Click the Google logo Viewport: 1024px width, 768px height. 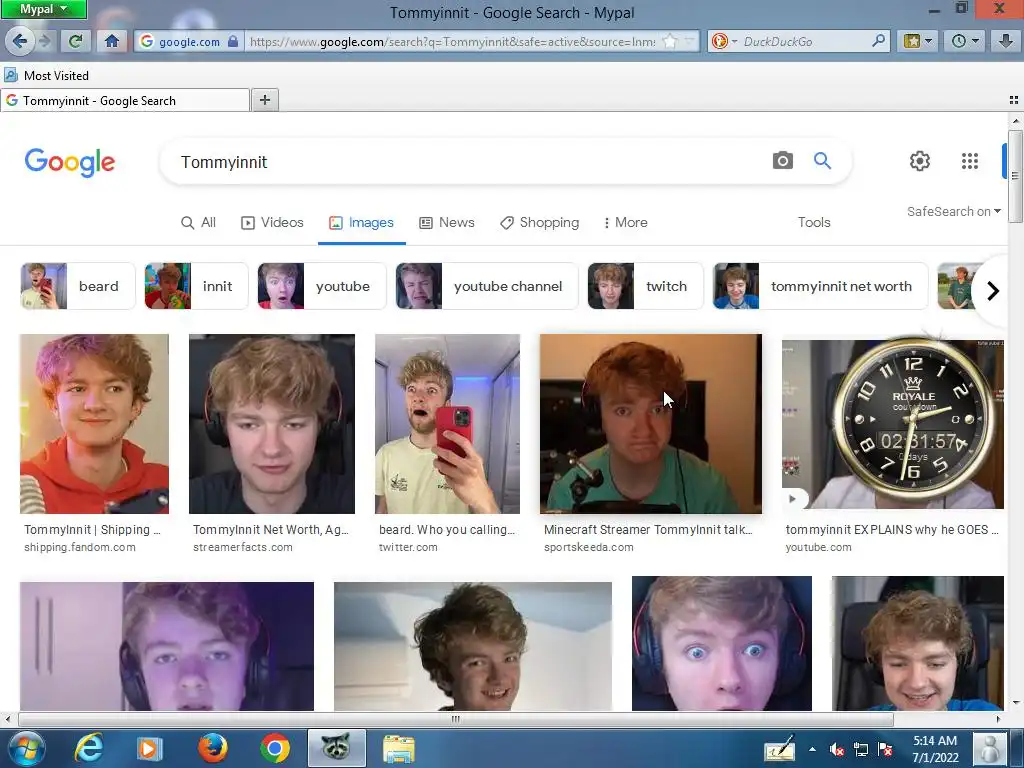coord(70,162)
